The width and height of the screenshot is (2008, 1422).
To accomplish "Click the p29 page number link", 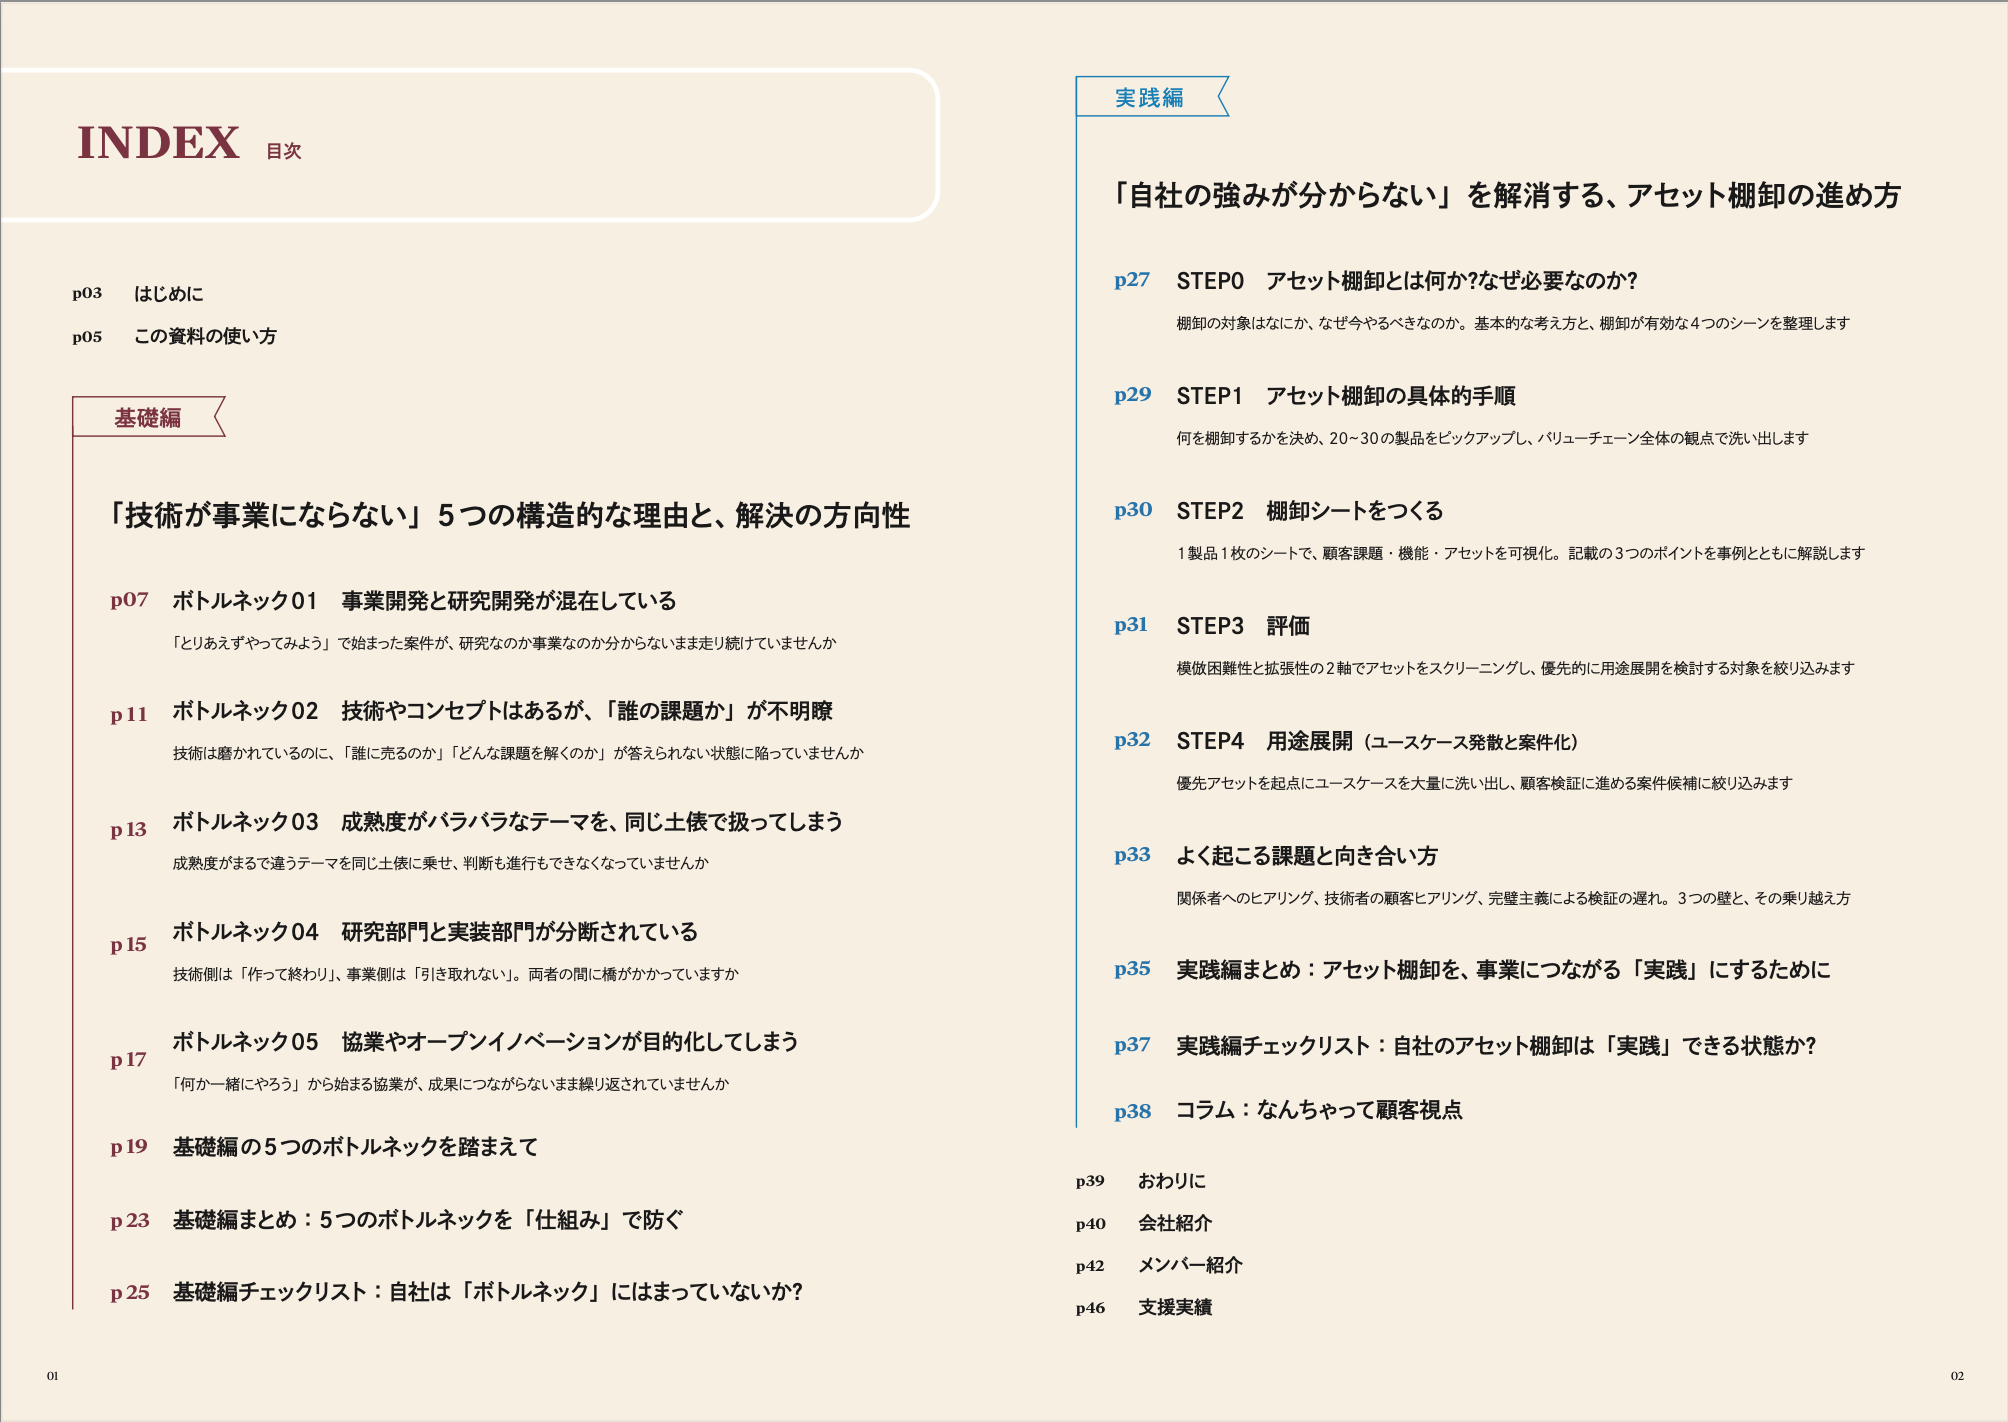I will coord(1132,395).
